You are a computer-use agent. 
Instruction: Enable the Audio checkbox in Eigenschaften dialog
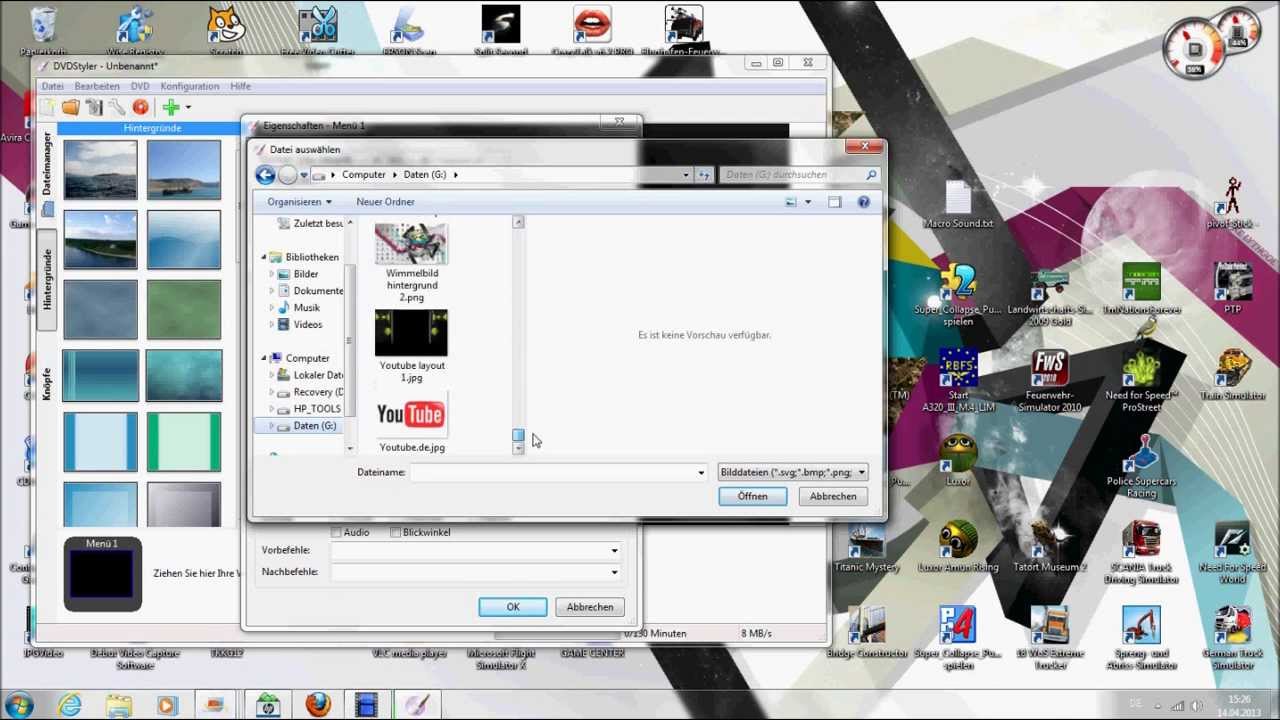coord(336,533)
